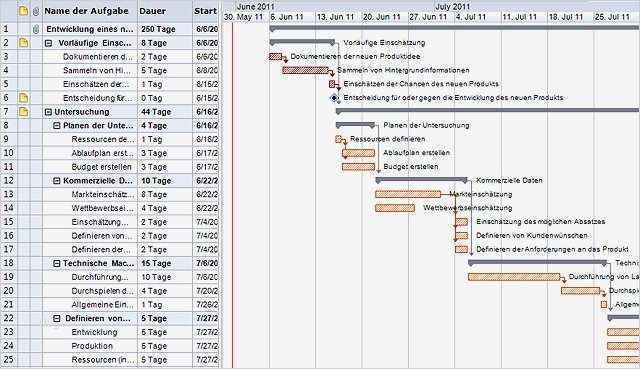Click the 6. Jun 11 week header
Image resolution: width=640 pixels, height=369 pixels.
(287, 17)
